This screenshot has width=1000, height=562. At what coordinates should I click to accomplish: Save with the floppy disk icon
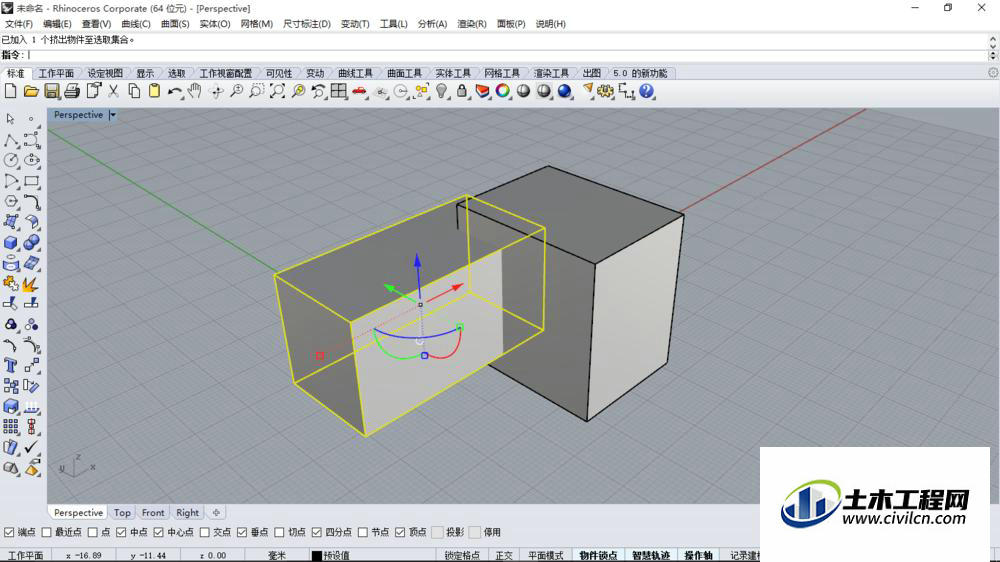[x=52, y=91]
